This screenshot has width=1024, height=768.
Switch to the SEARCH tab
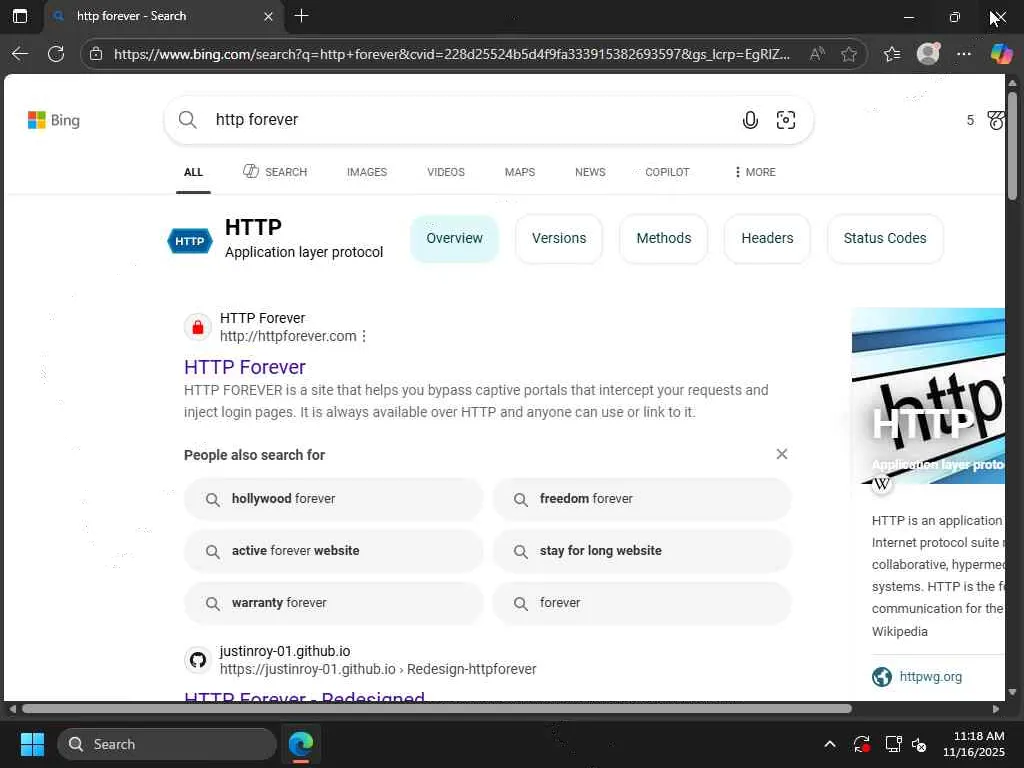(275, 172)
